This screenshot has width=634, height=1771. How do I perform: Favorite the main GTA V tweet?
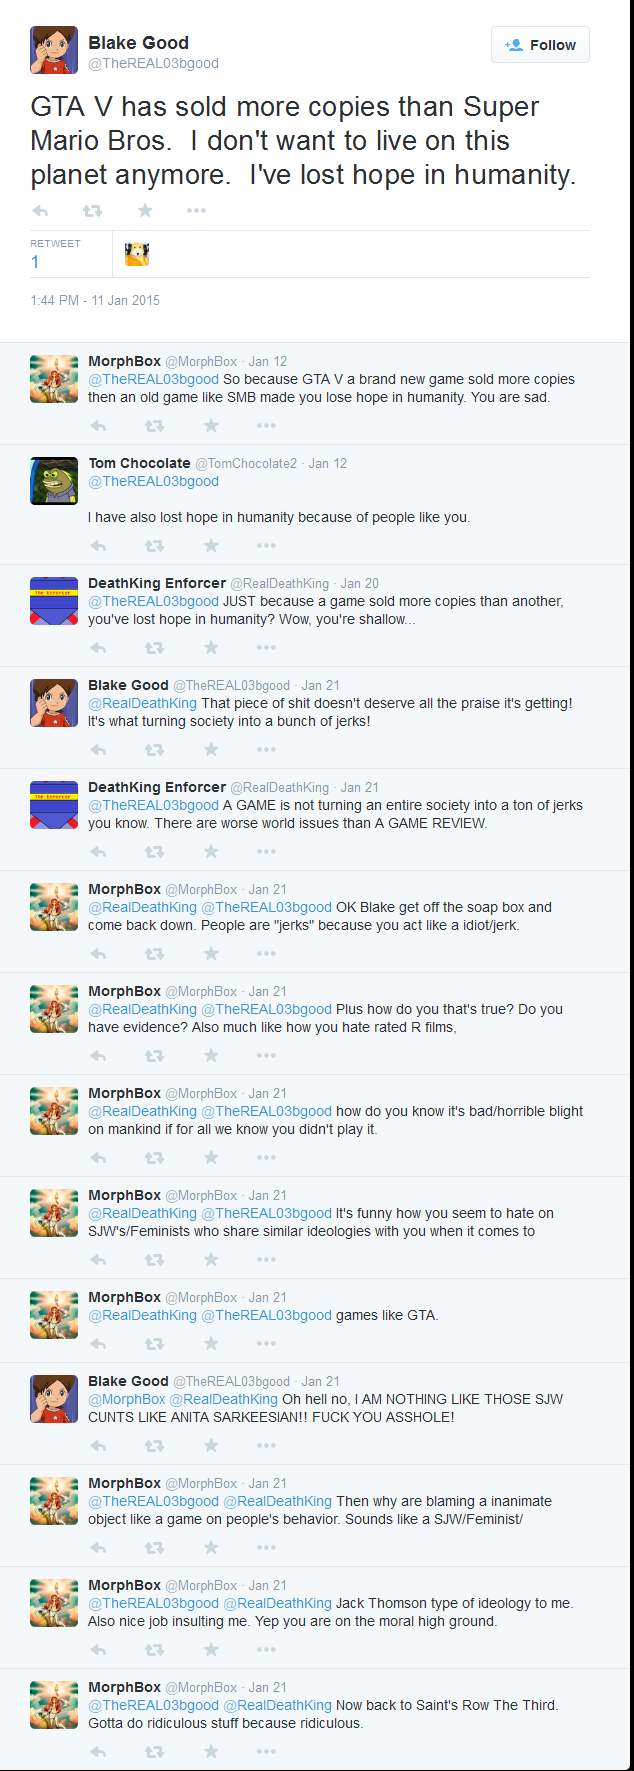(145, 210)
